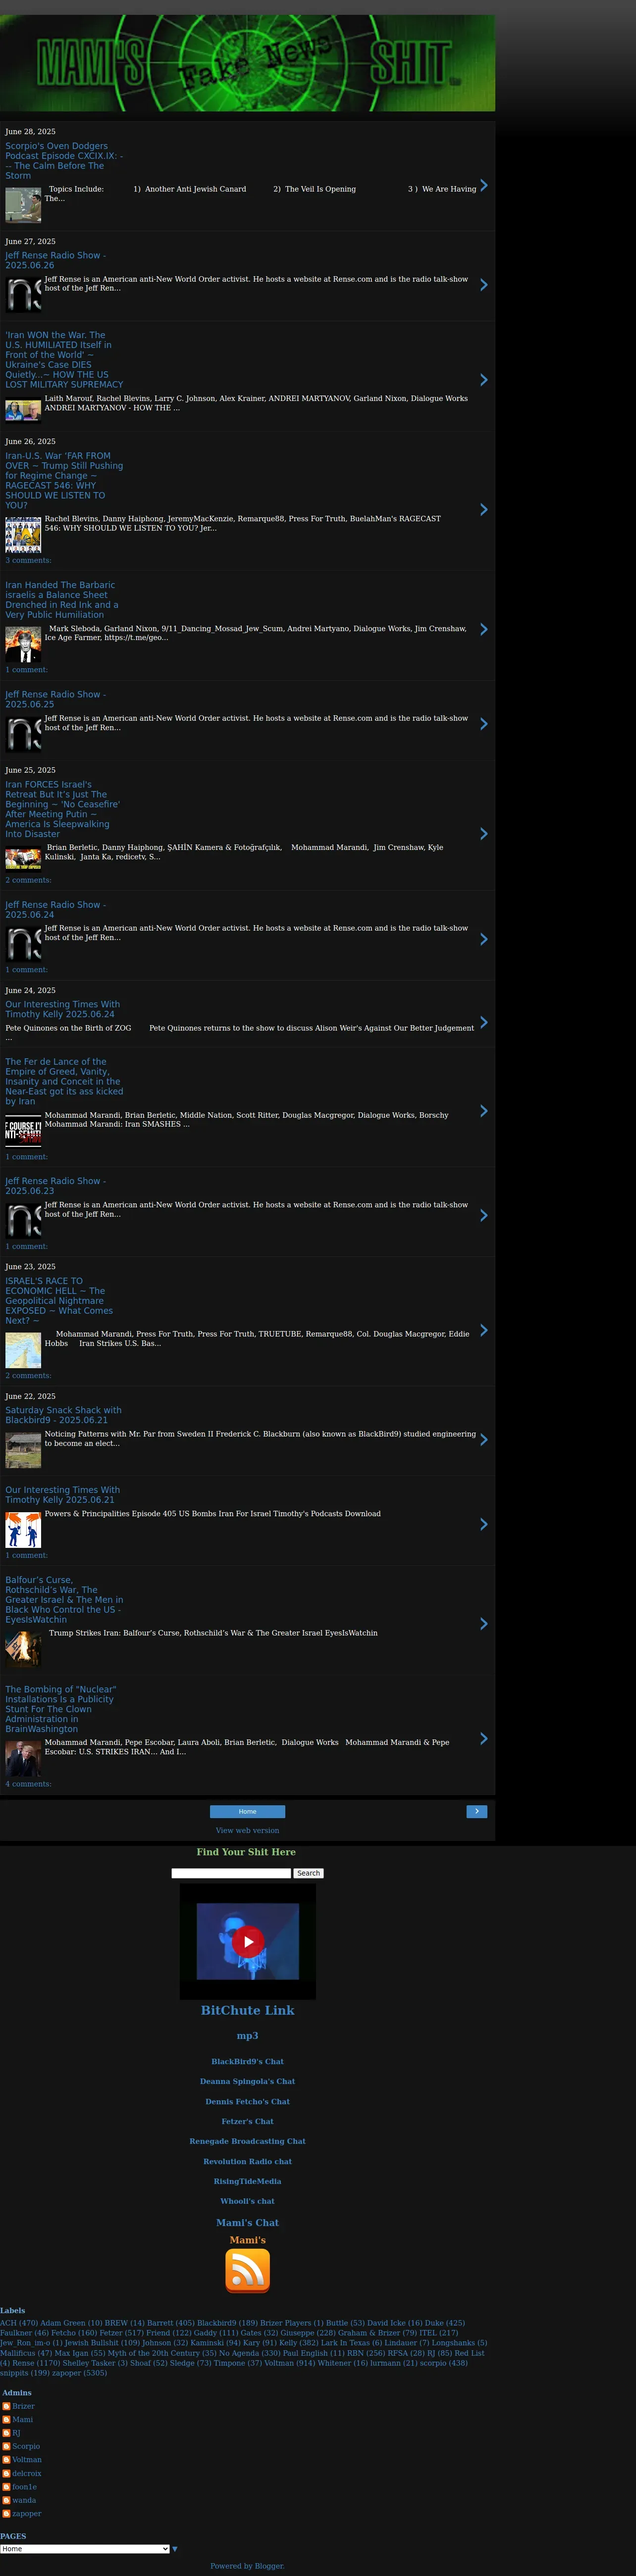Click the feed icon beside foon1e
The height and width of the screenshot is (2576, 636).
tap(6, 2487)
